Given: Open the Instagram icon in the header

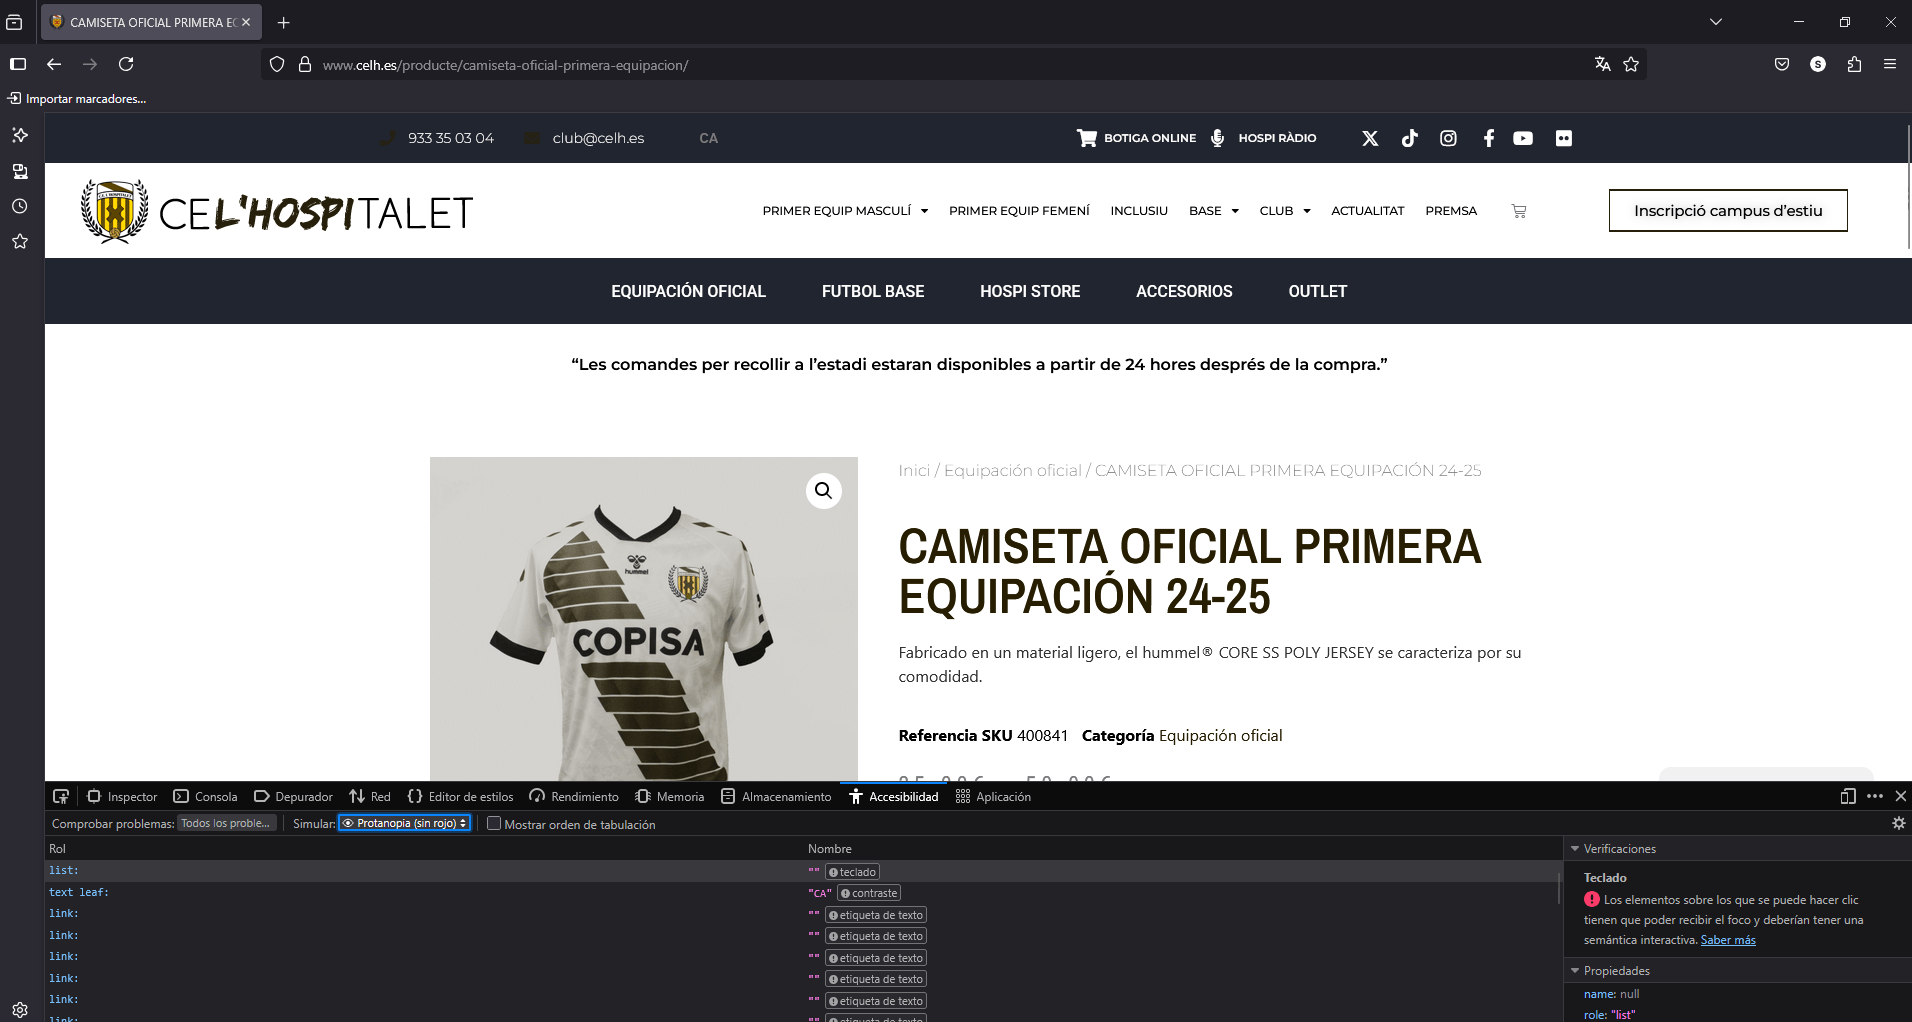Looking at the screenshot, I should [x=1448, y=138].
